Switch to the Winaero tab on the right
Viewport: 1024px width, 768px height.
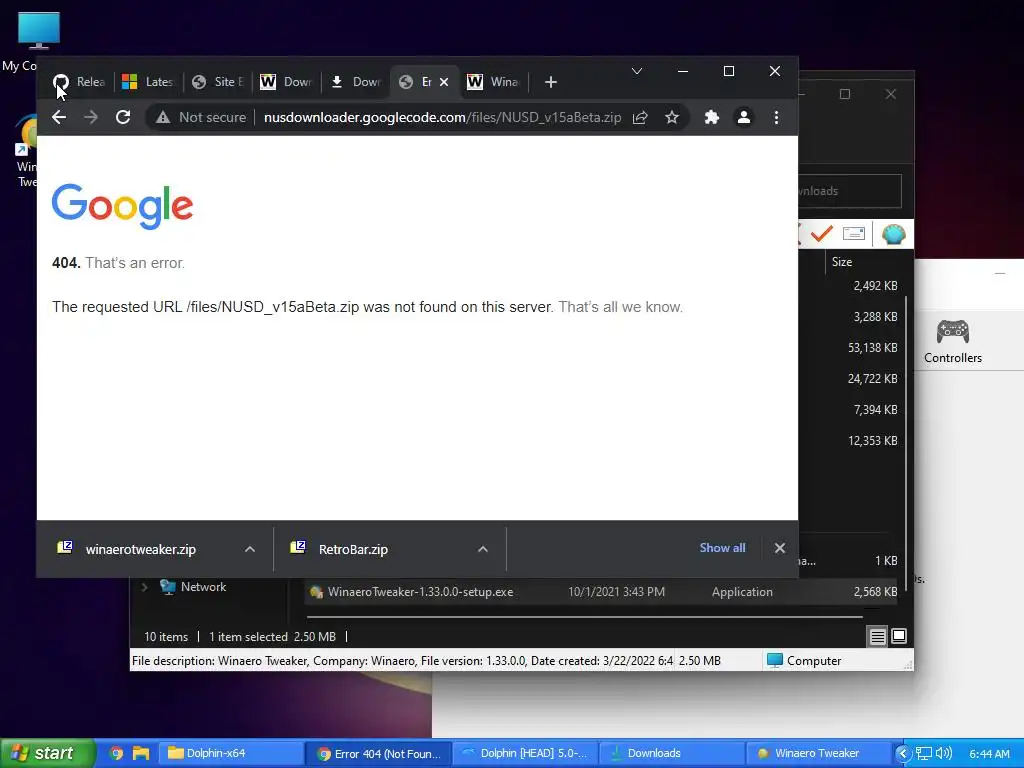point(493,82)
